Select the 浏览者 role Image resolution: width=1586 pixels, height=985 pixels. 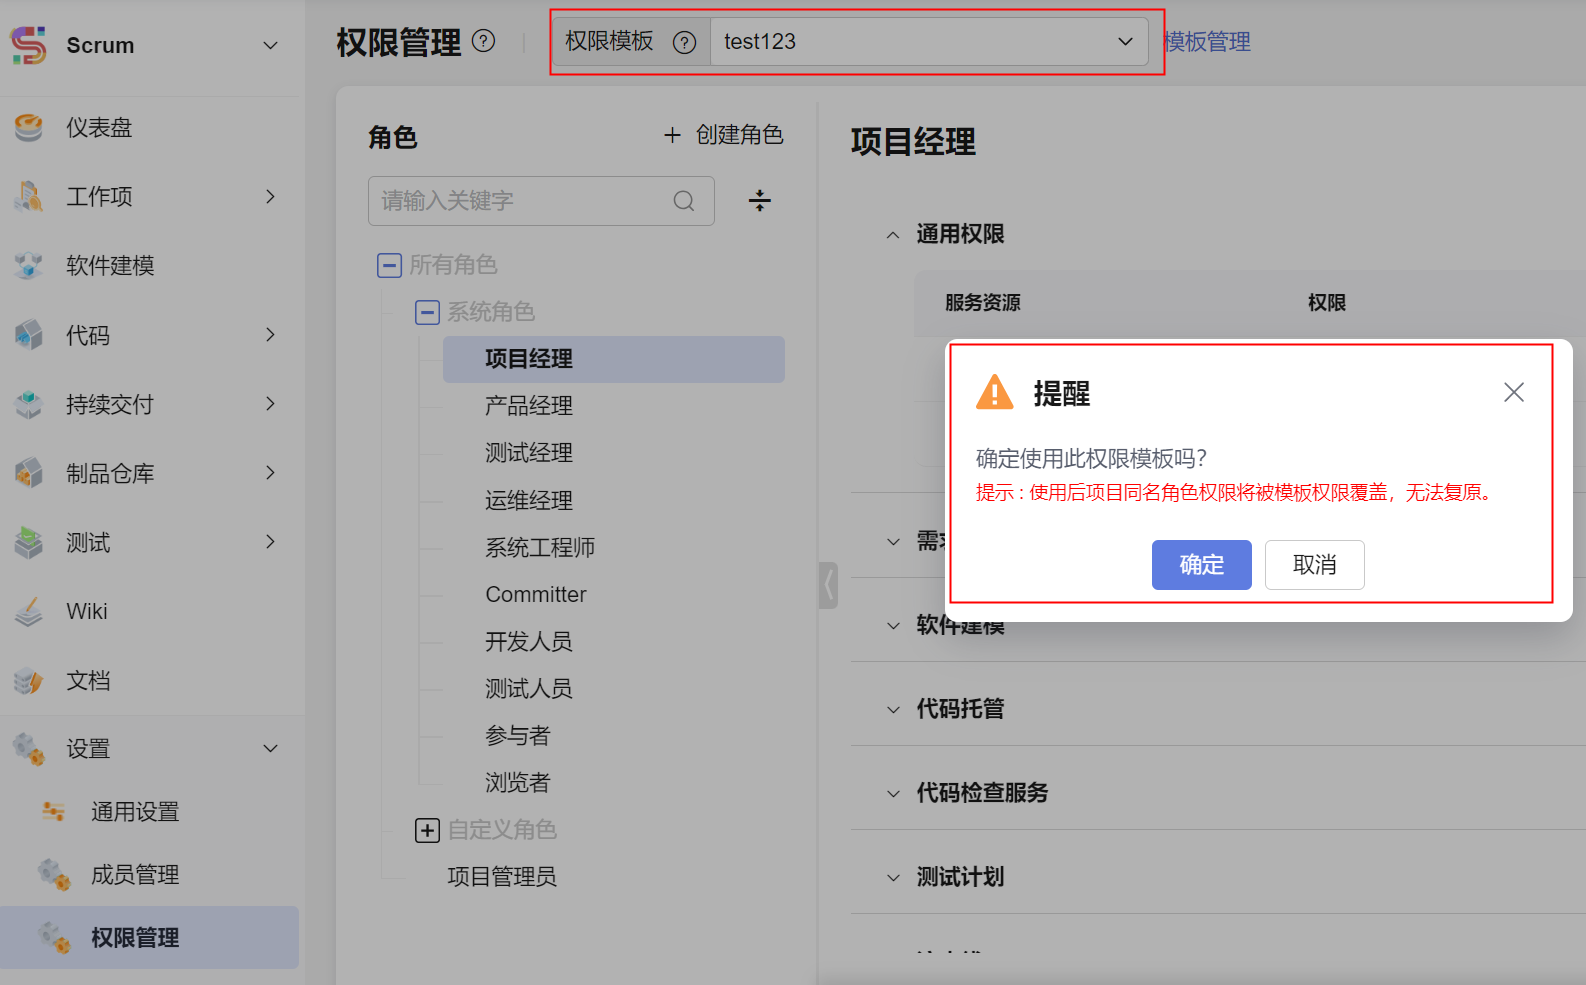click(x=518, y=783)
